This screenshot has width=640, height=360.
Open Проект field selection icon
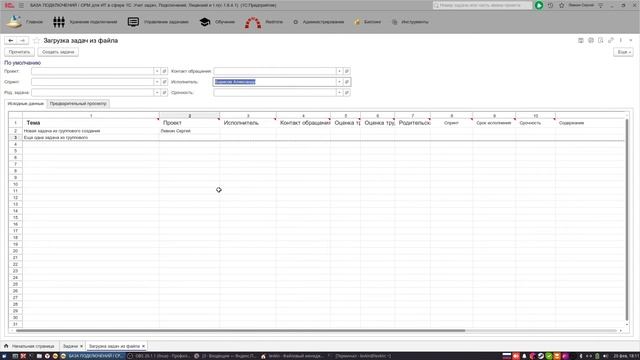[x=164, y=71]
